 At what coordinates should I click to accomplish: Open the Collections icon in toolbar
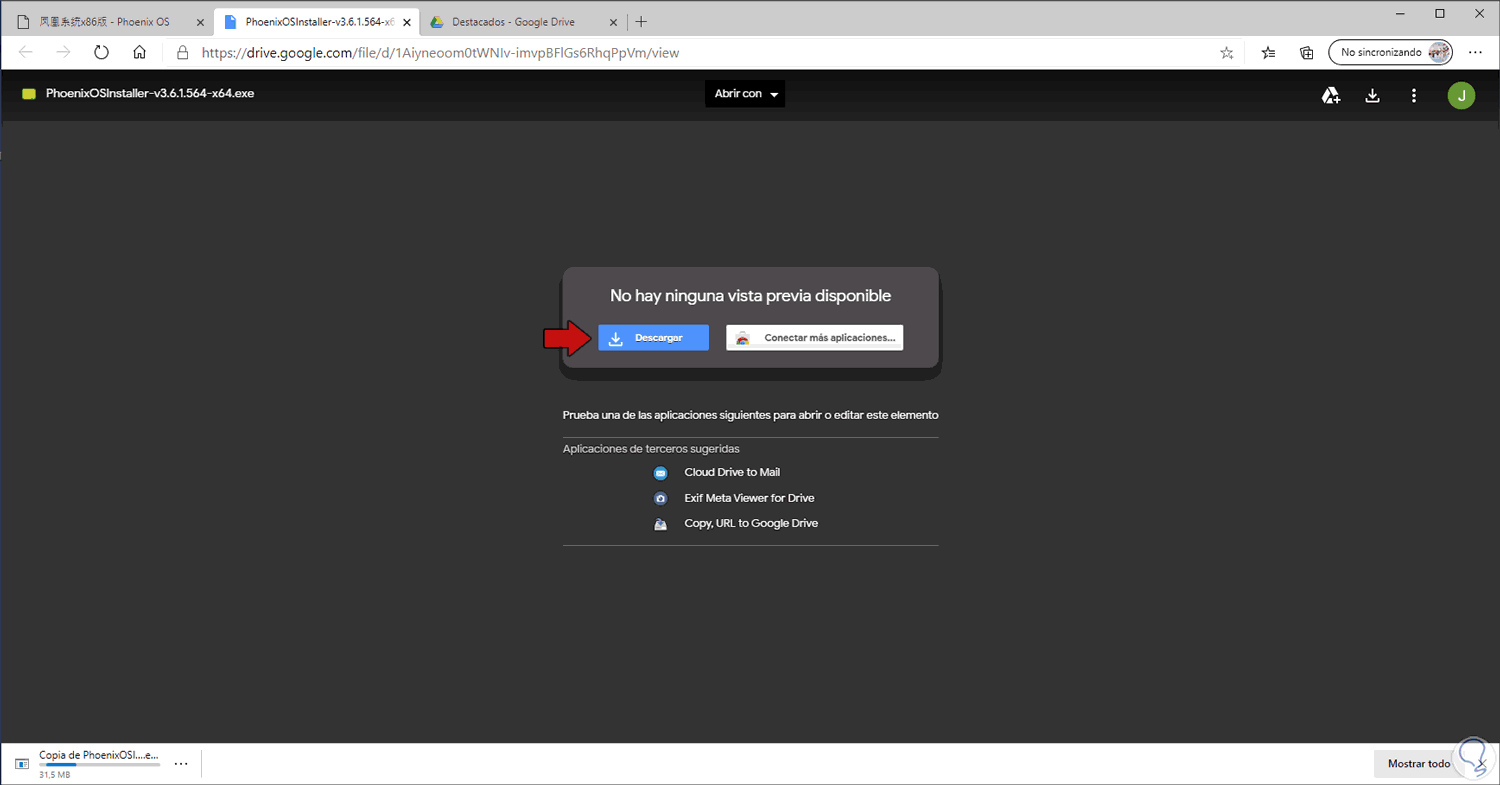pos(1306,53)
